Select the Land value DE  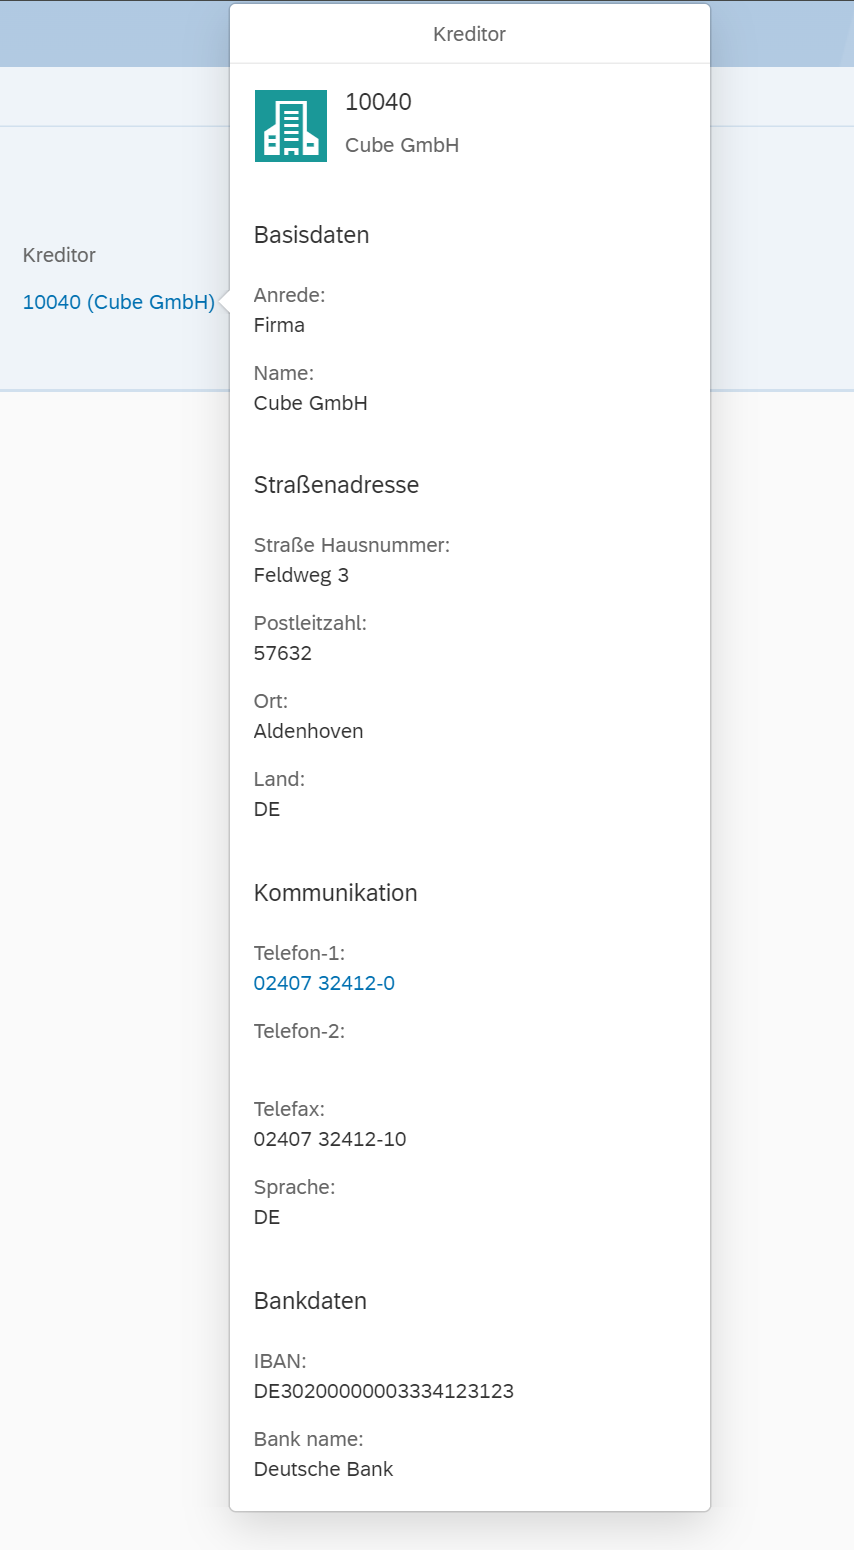coord(266,809)
